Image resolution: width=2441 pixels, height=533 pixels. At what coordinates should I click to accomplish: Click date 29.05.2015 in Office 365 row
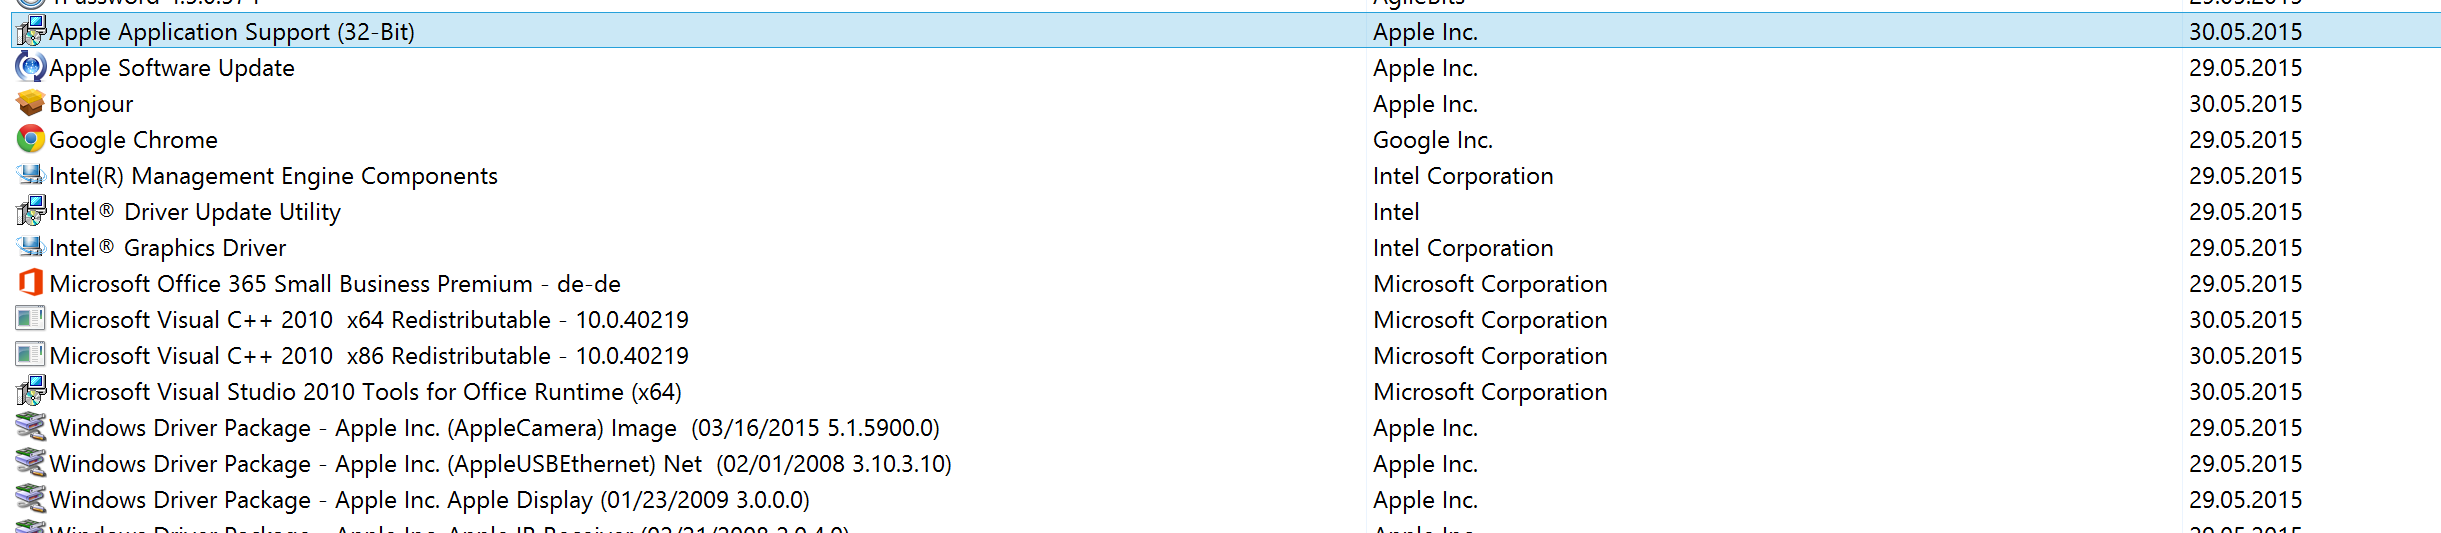(2245, 284)
